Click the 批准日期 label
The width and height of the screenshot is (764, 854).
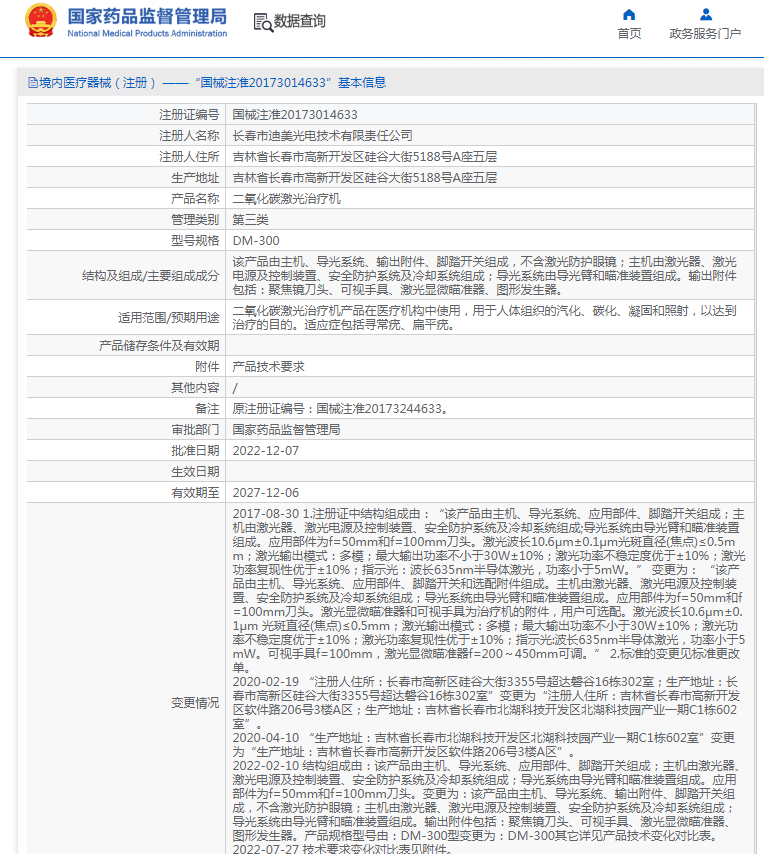pos(195,451)
